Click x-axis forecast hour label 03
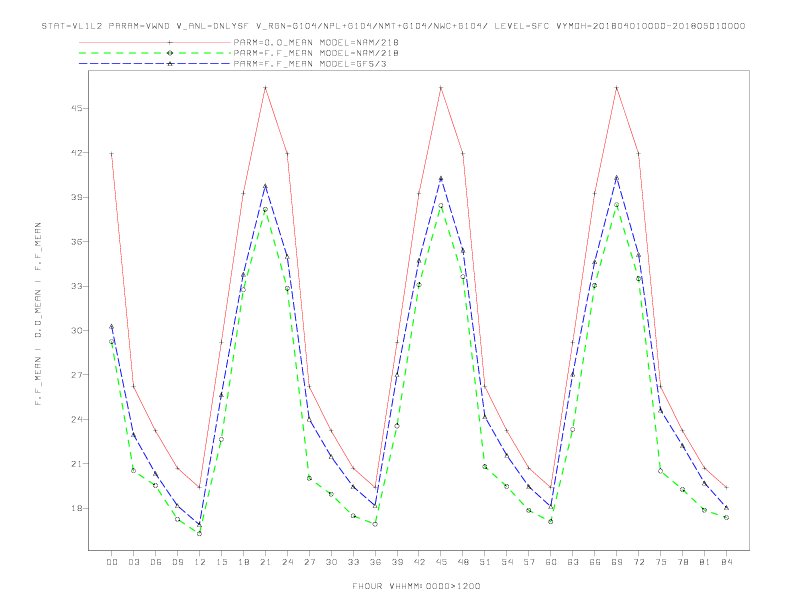The image size is (792, 612). coord(134,562)
